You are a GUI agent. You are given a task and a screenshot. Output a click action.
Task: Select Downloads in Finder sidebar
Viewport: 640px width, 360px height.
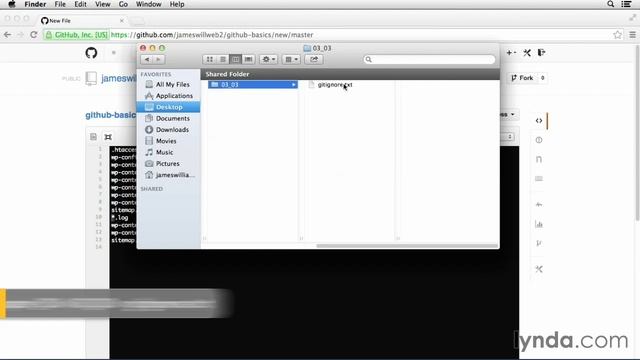click(168, 129)
